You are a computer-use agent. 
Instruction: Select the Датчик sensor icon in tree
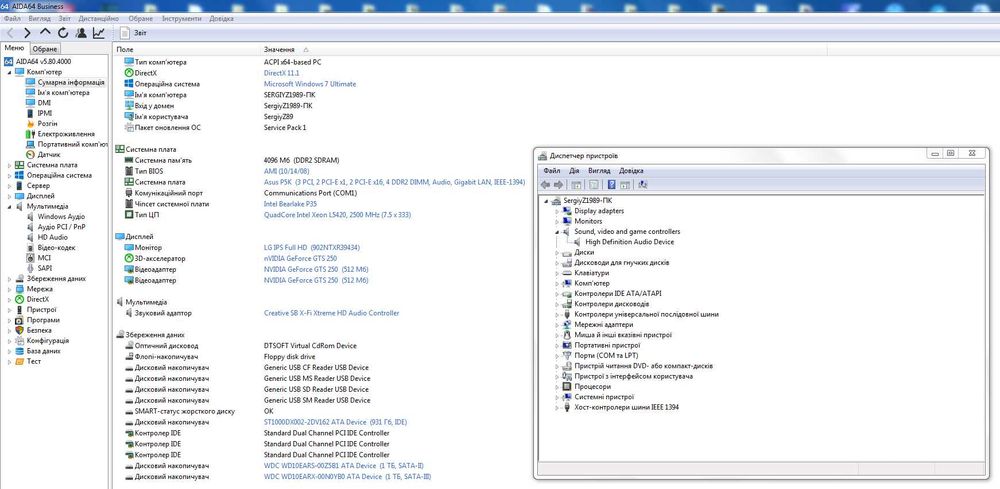click(31, 154)
